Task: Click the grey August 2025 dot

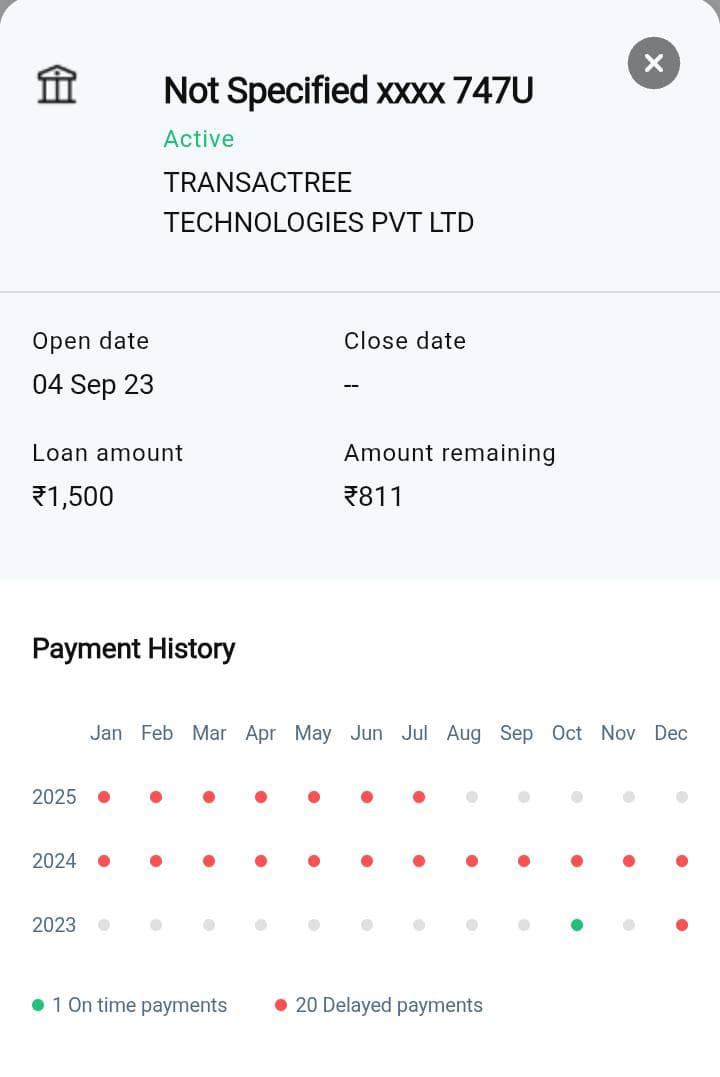Action: [472, 797]
